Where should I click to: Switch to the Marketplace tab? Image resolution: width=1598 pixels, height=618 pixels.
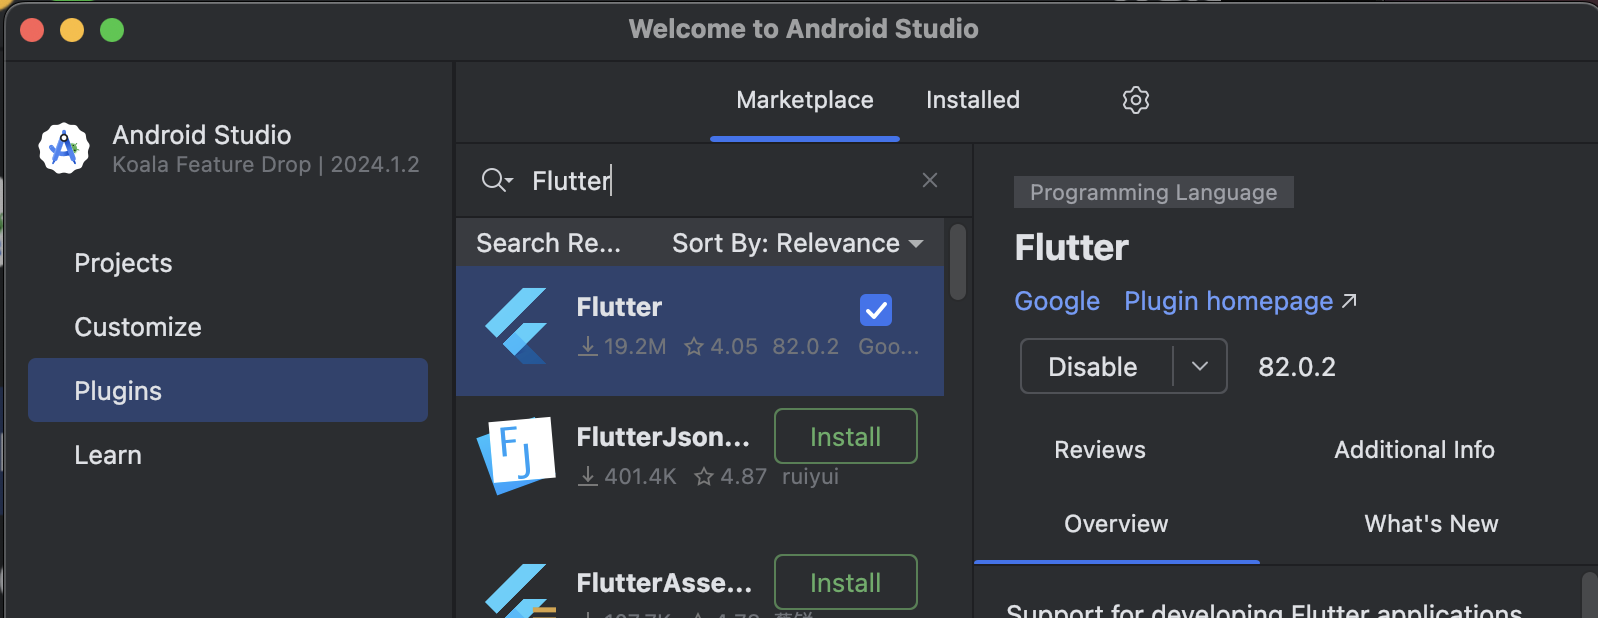tap(805, 100)
